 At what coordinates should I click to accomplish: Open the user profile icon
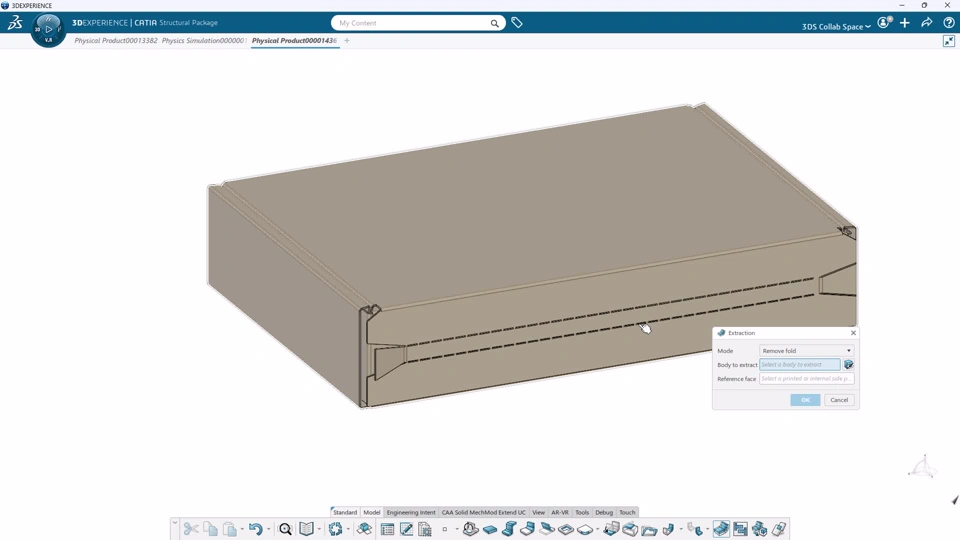883,23
